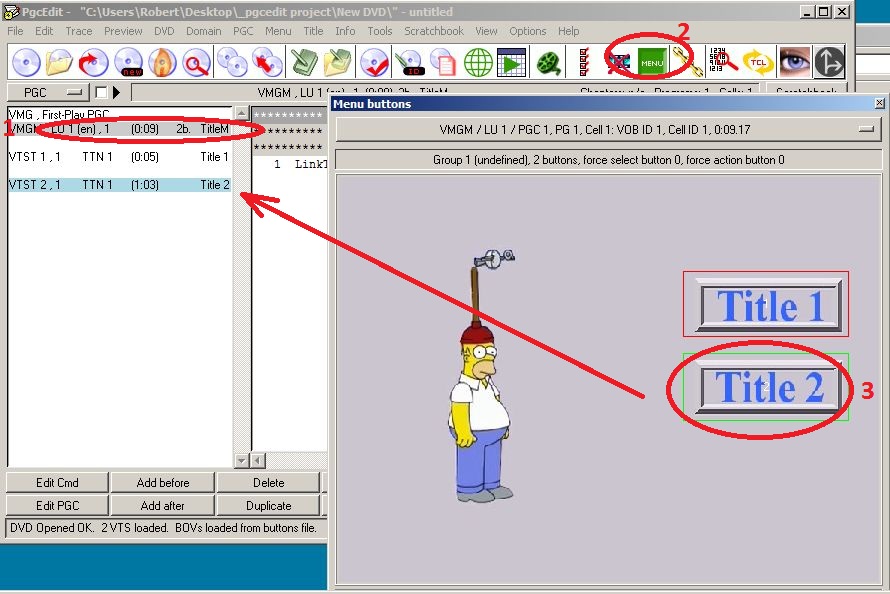This screenshot has width=890, height=594.
Task: Open the Help menu
Action: pyautogui.click(x=568, y=31)
